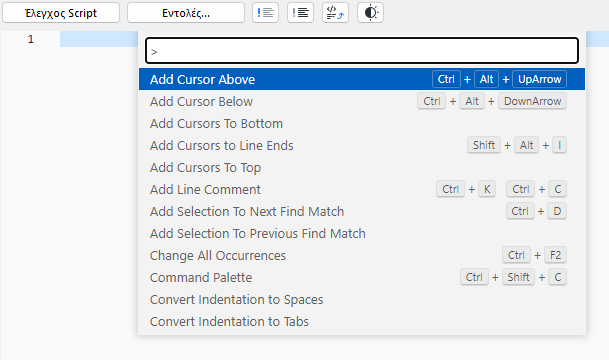The image size is (609, 360).
Task: Choose Convert Indentation to Spaces
Action: pos(362,299)
